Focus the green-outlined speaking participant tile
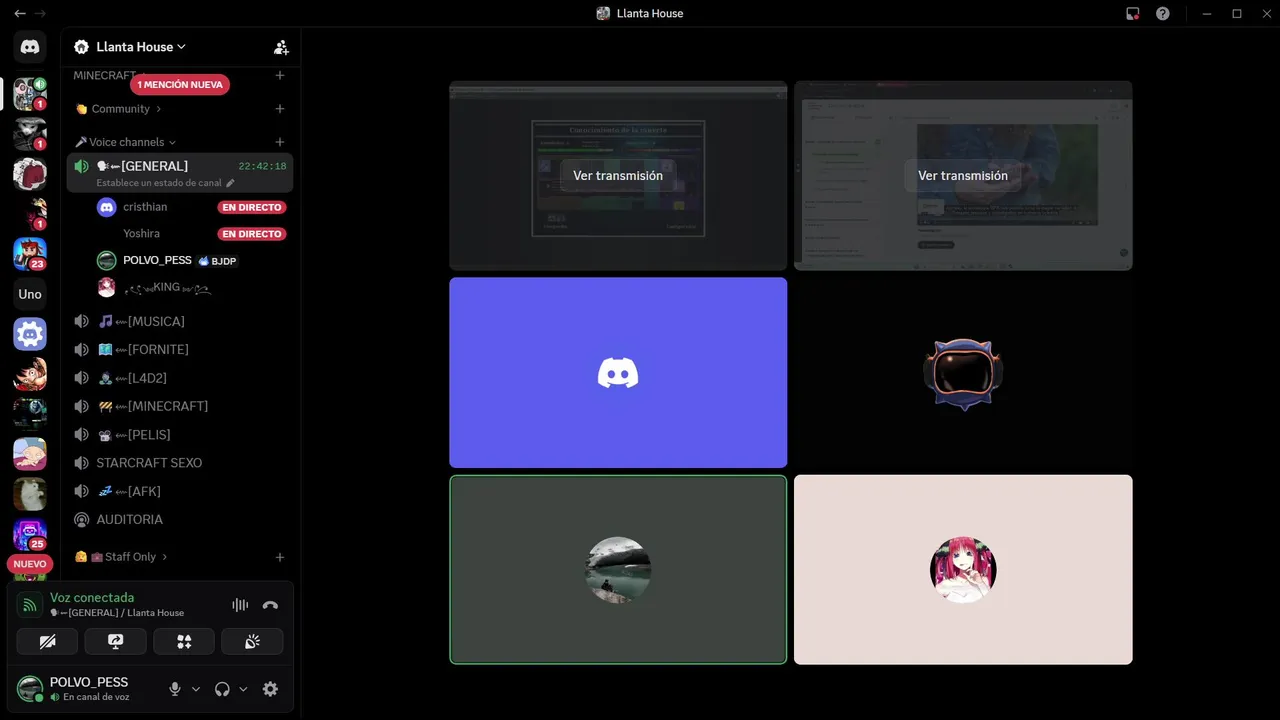 [618, 570]
